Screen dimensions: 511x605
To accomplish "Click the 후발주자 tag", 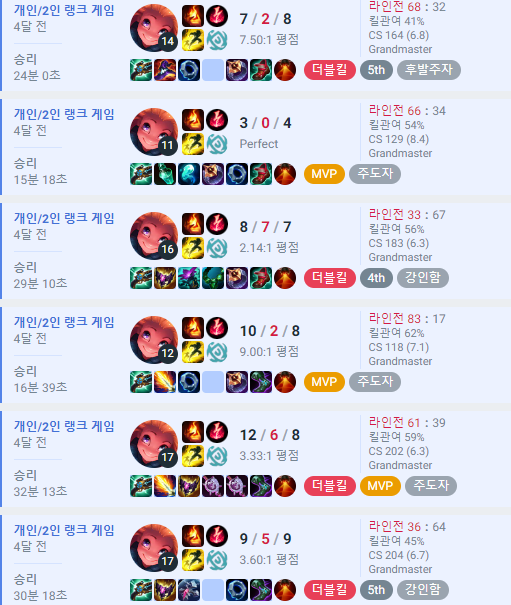I will 428,70.
